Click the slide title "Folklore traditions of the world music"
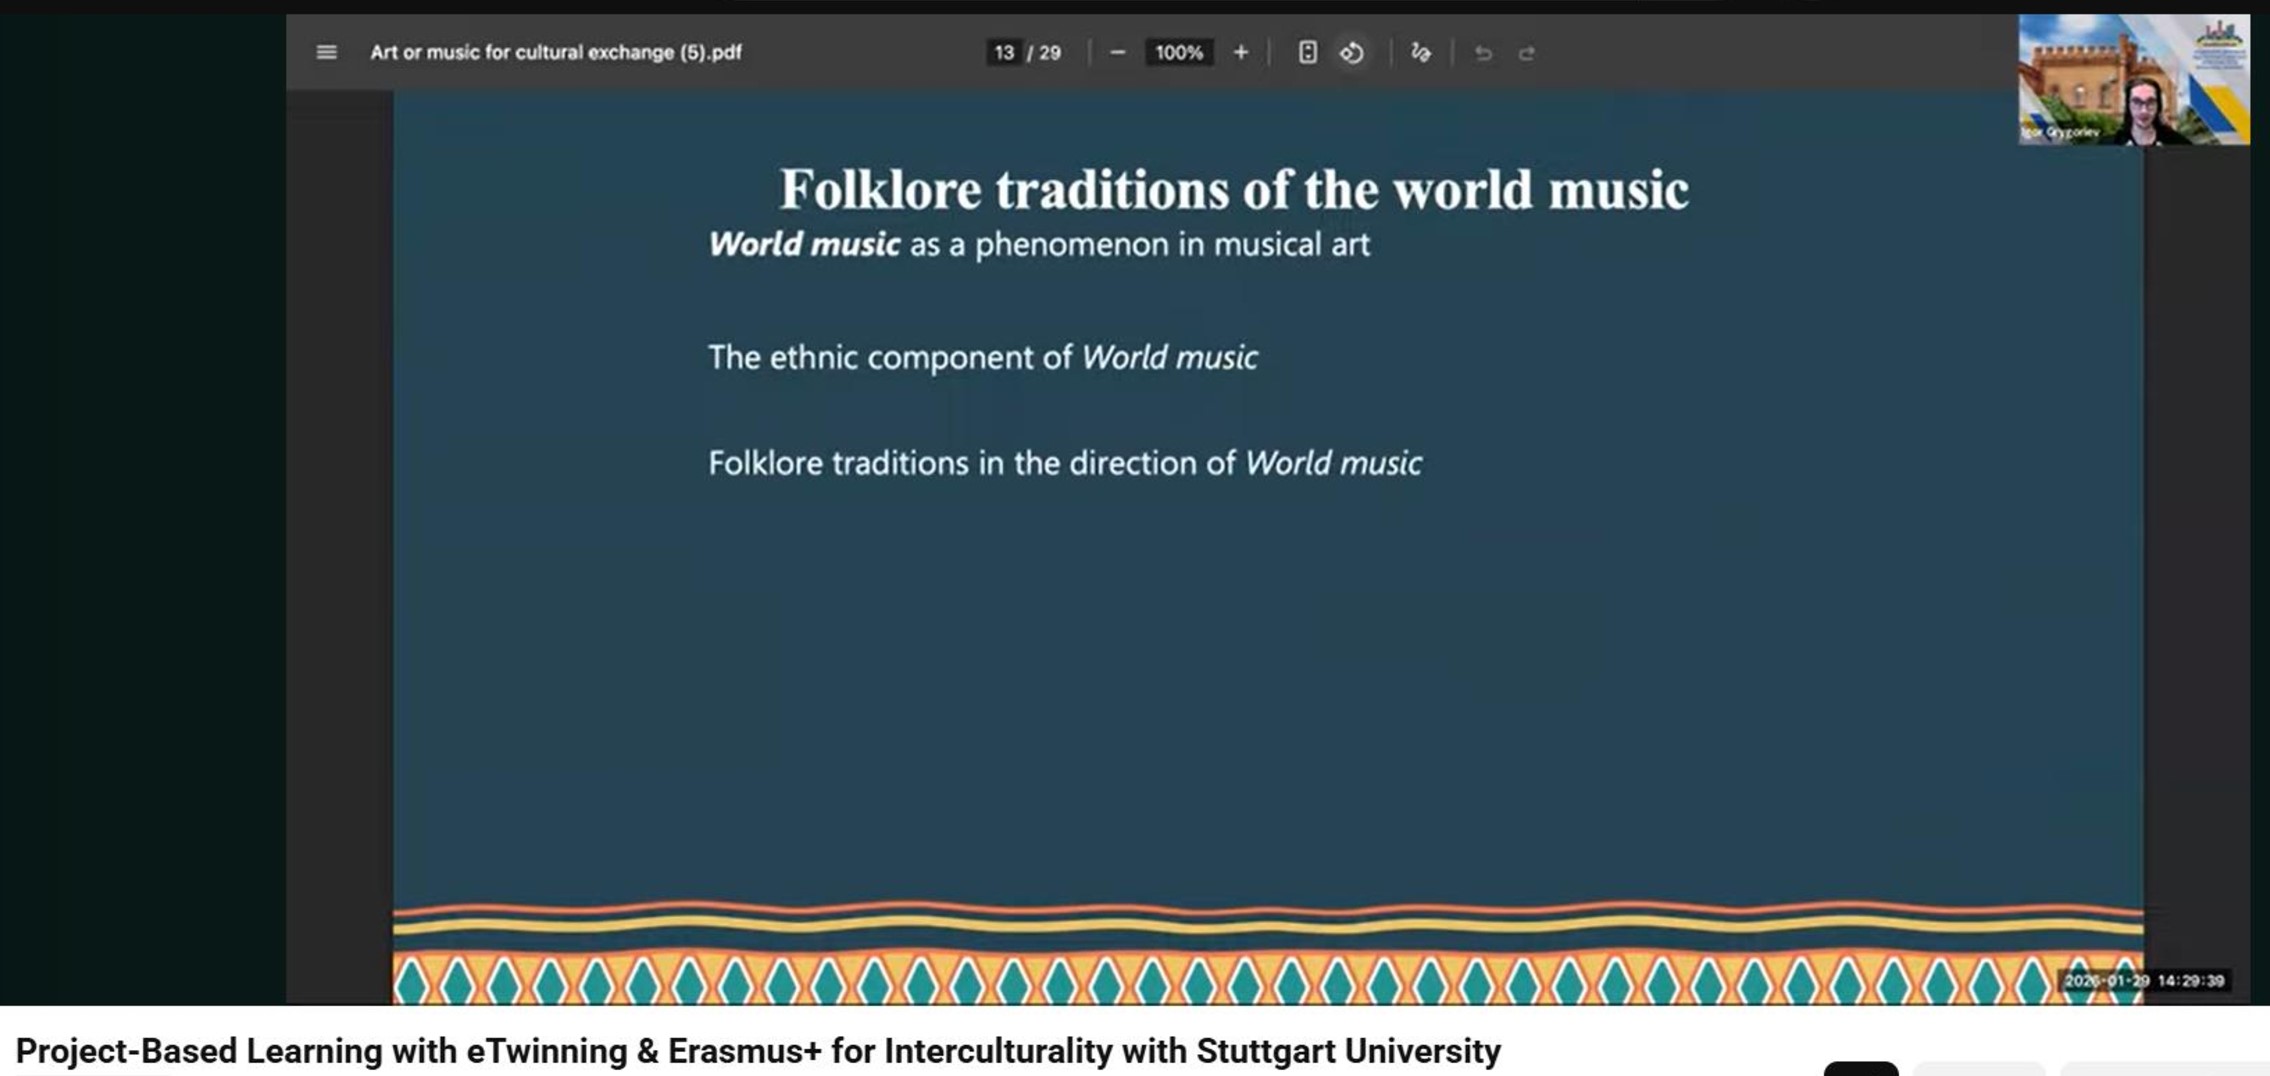Viewport: 2270px width, 1076px height. [1233, 190]
